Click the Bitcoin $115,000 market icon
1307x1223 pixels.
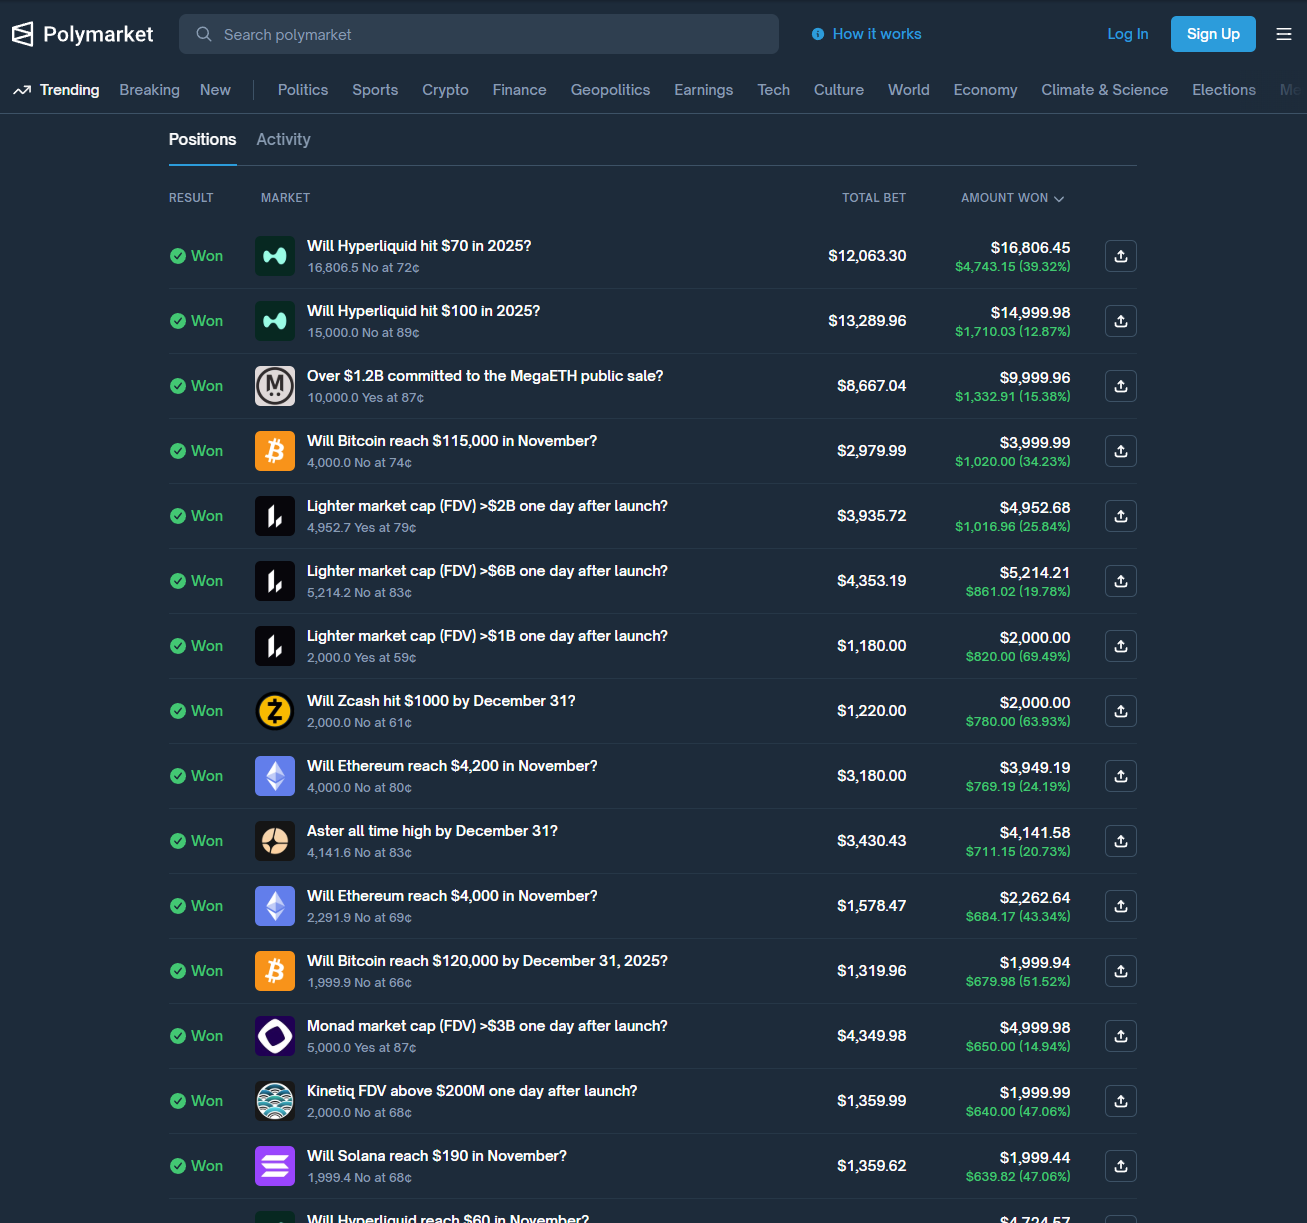pyautogui.click(x=275, y=451)
